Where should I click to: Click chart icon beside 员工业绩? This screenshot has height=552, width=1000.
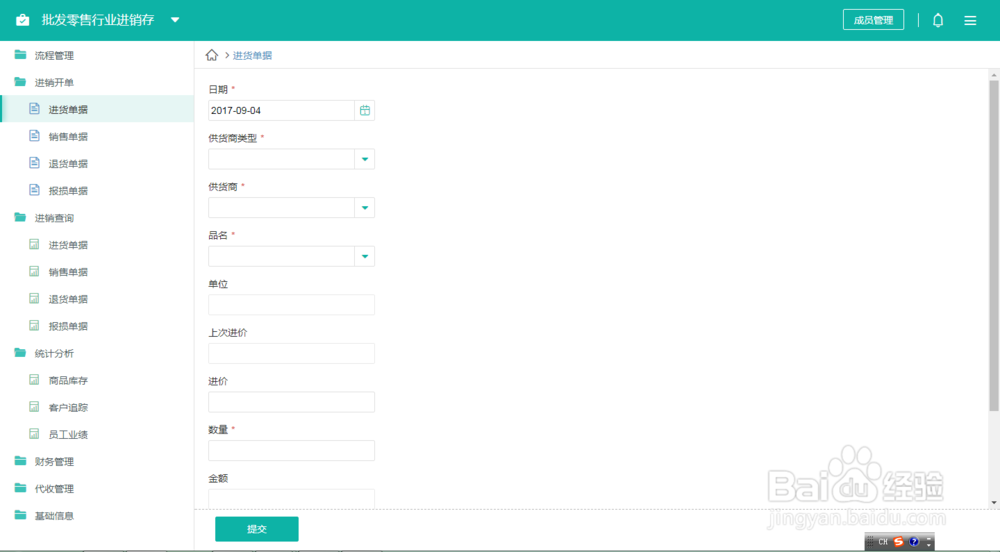(x=34, y=434)
